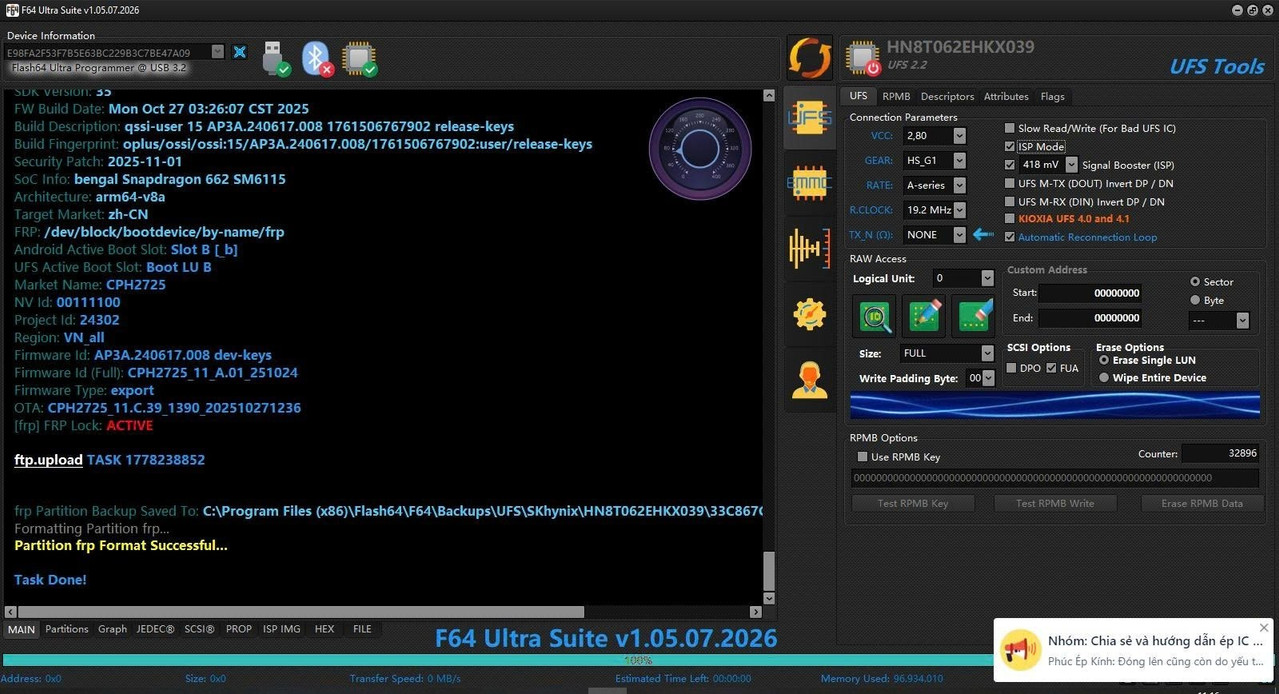The width and height of the screenshot is (1279, 694).
Task: Toggle the ISP Mode checkbox
Action: point(1009,146)
